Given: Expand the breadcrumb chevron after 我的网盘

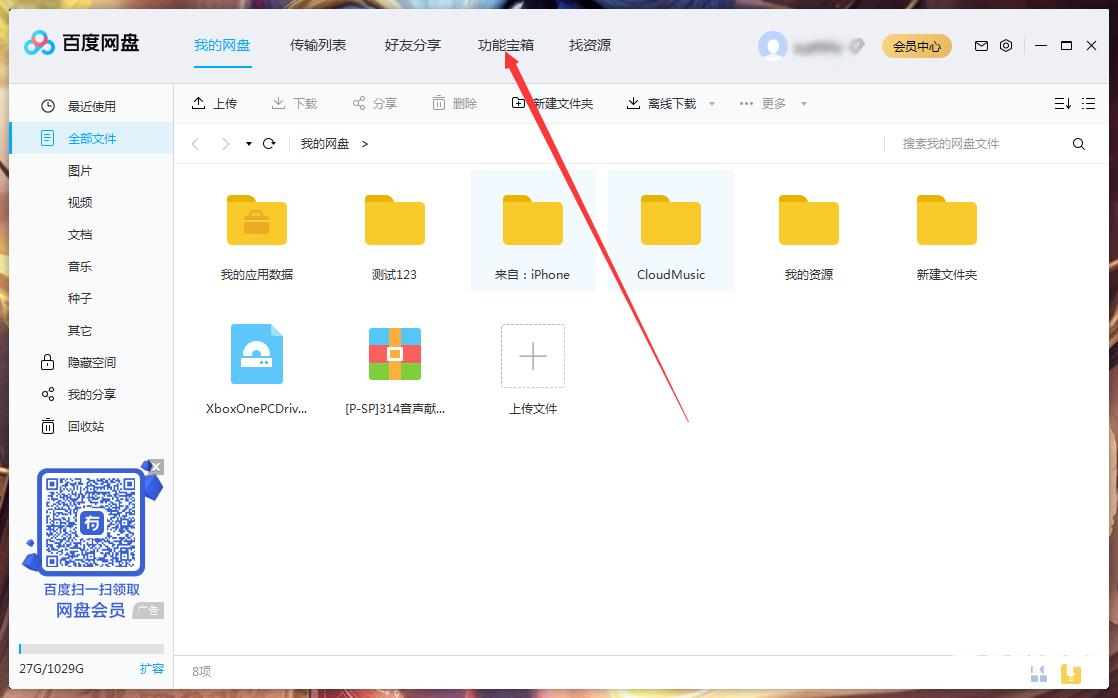Looking at the screenshot, I should 364,144.
